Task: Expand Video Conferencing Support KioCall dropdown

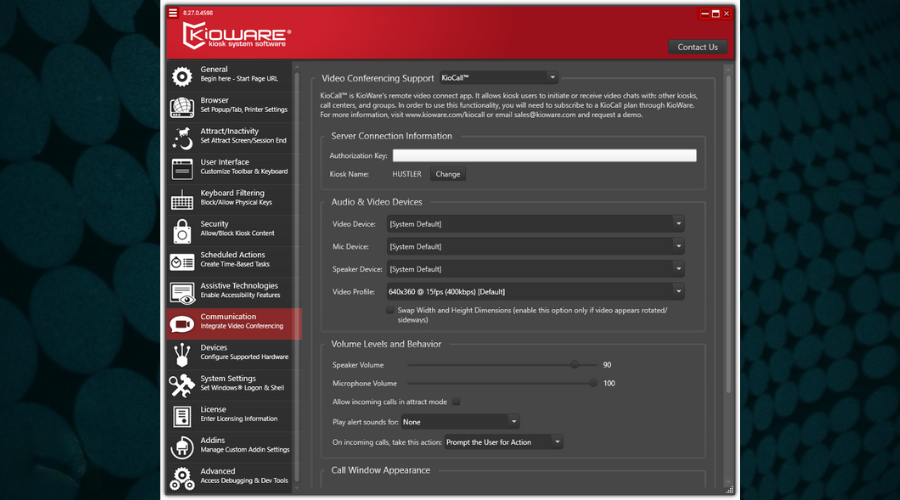Action: [498, 77]
